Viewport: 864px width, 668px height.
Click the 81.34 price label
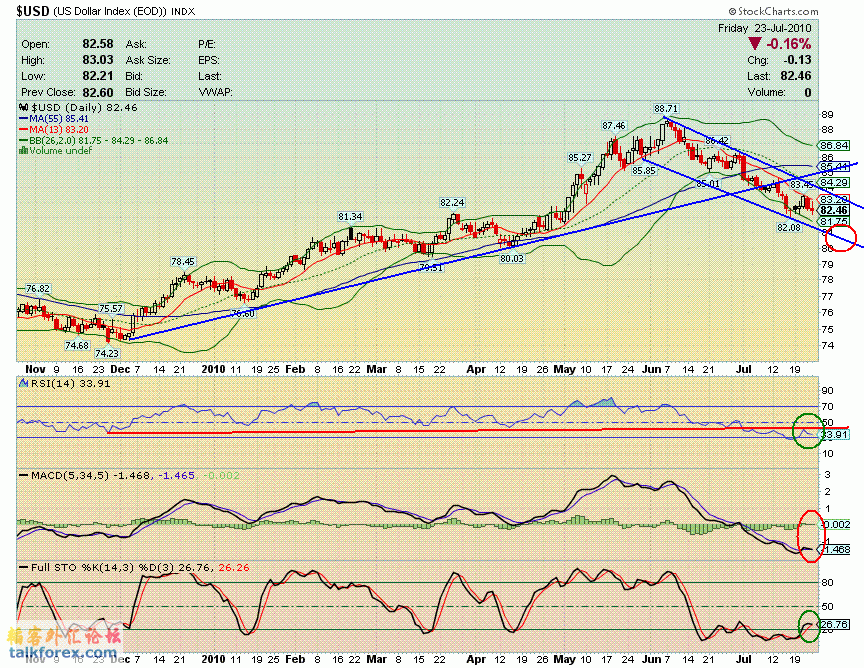coord(350,217)
